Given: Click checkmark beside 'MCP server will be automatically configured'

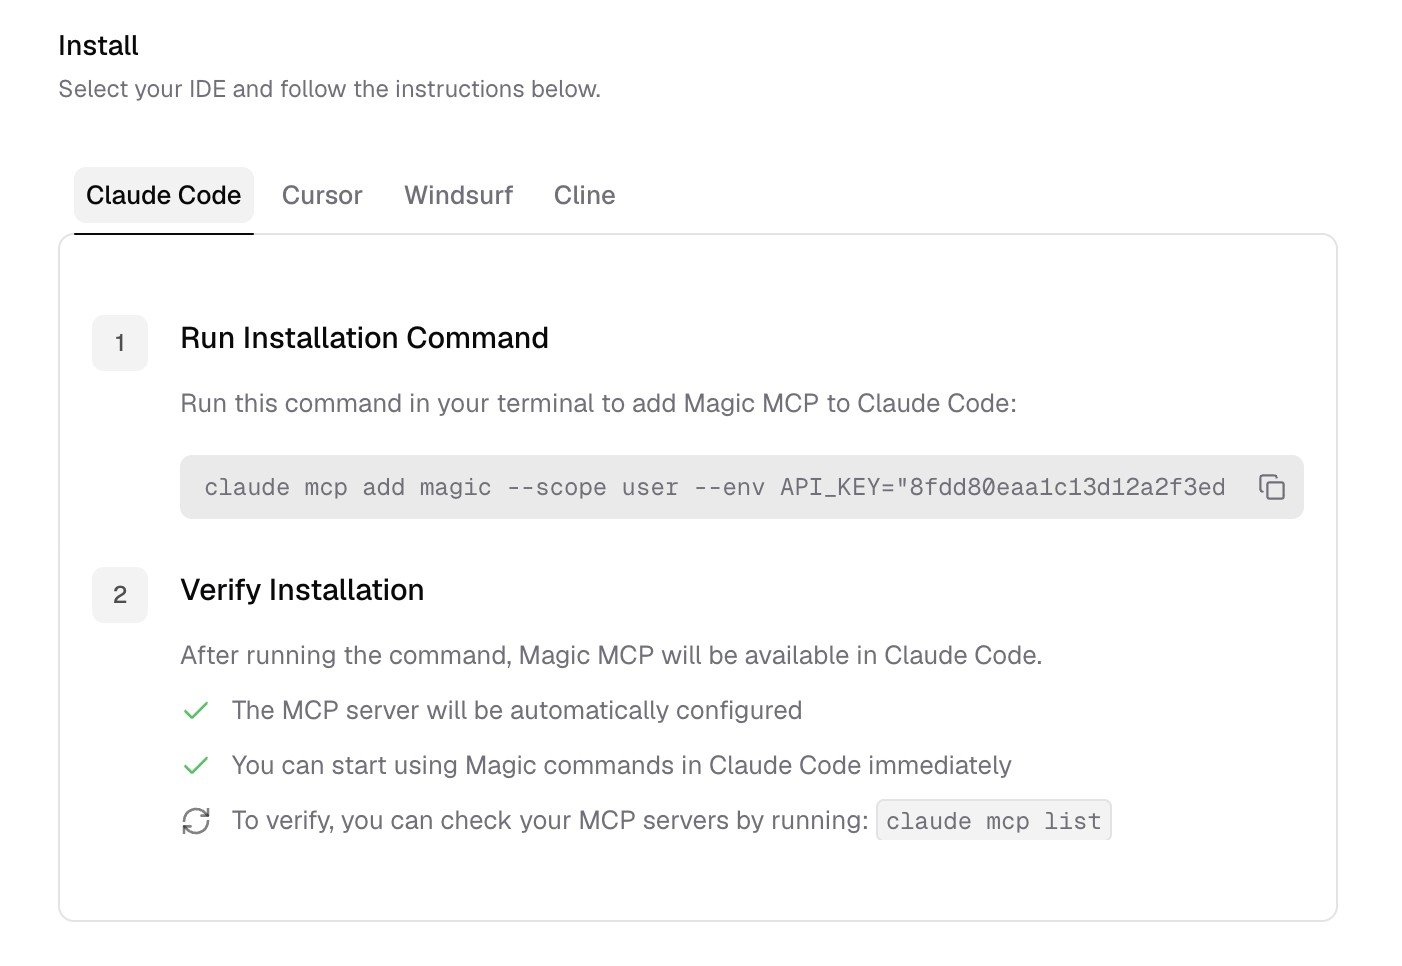Looking at the screenshot, I should [196, 710].
